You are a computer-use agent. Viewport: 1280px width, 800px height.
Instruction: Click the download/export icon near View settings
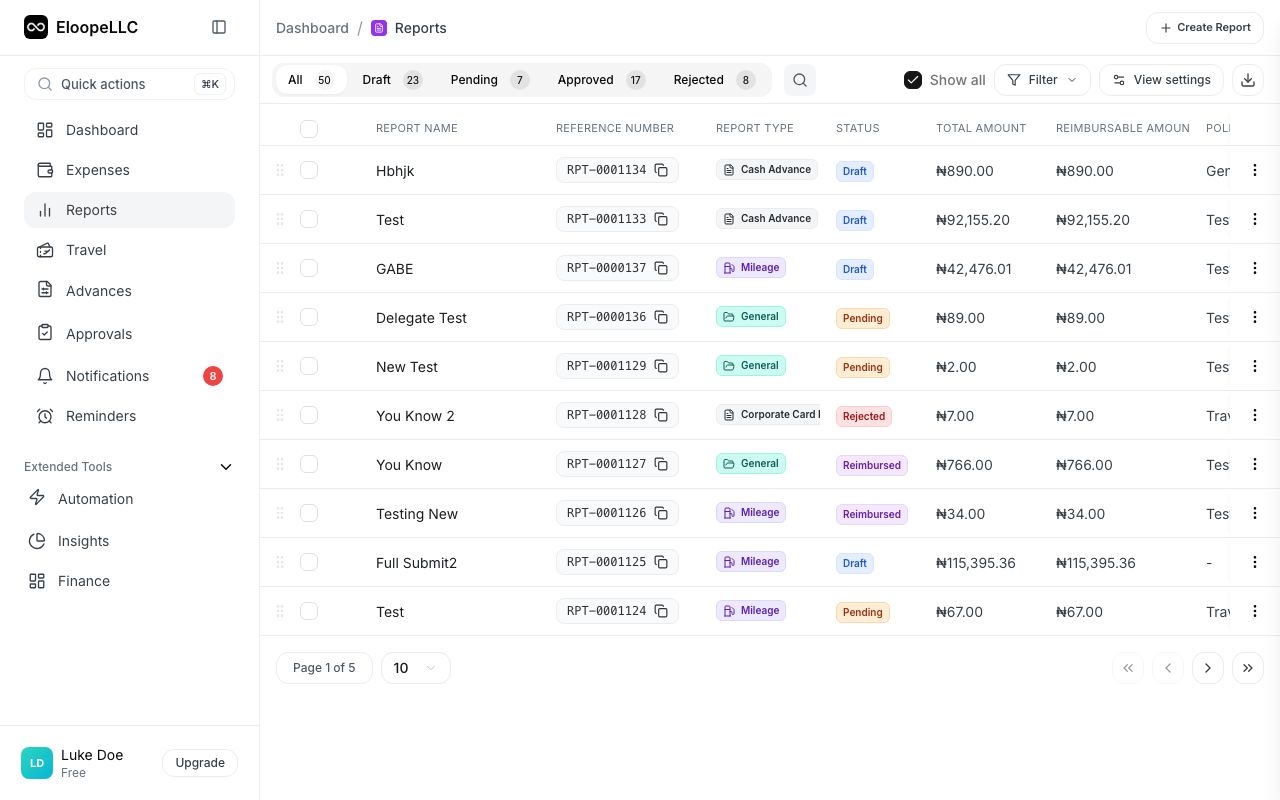tap(1248, 79)
